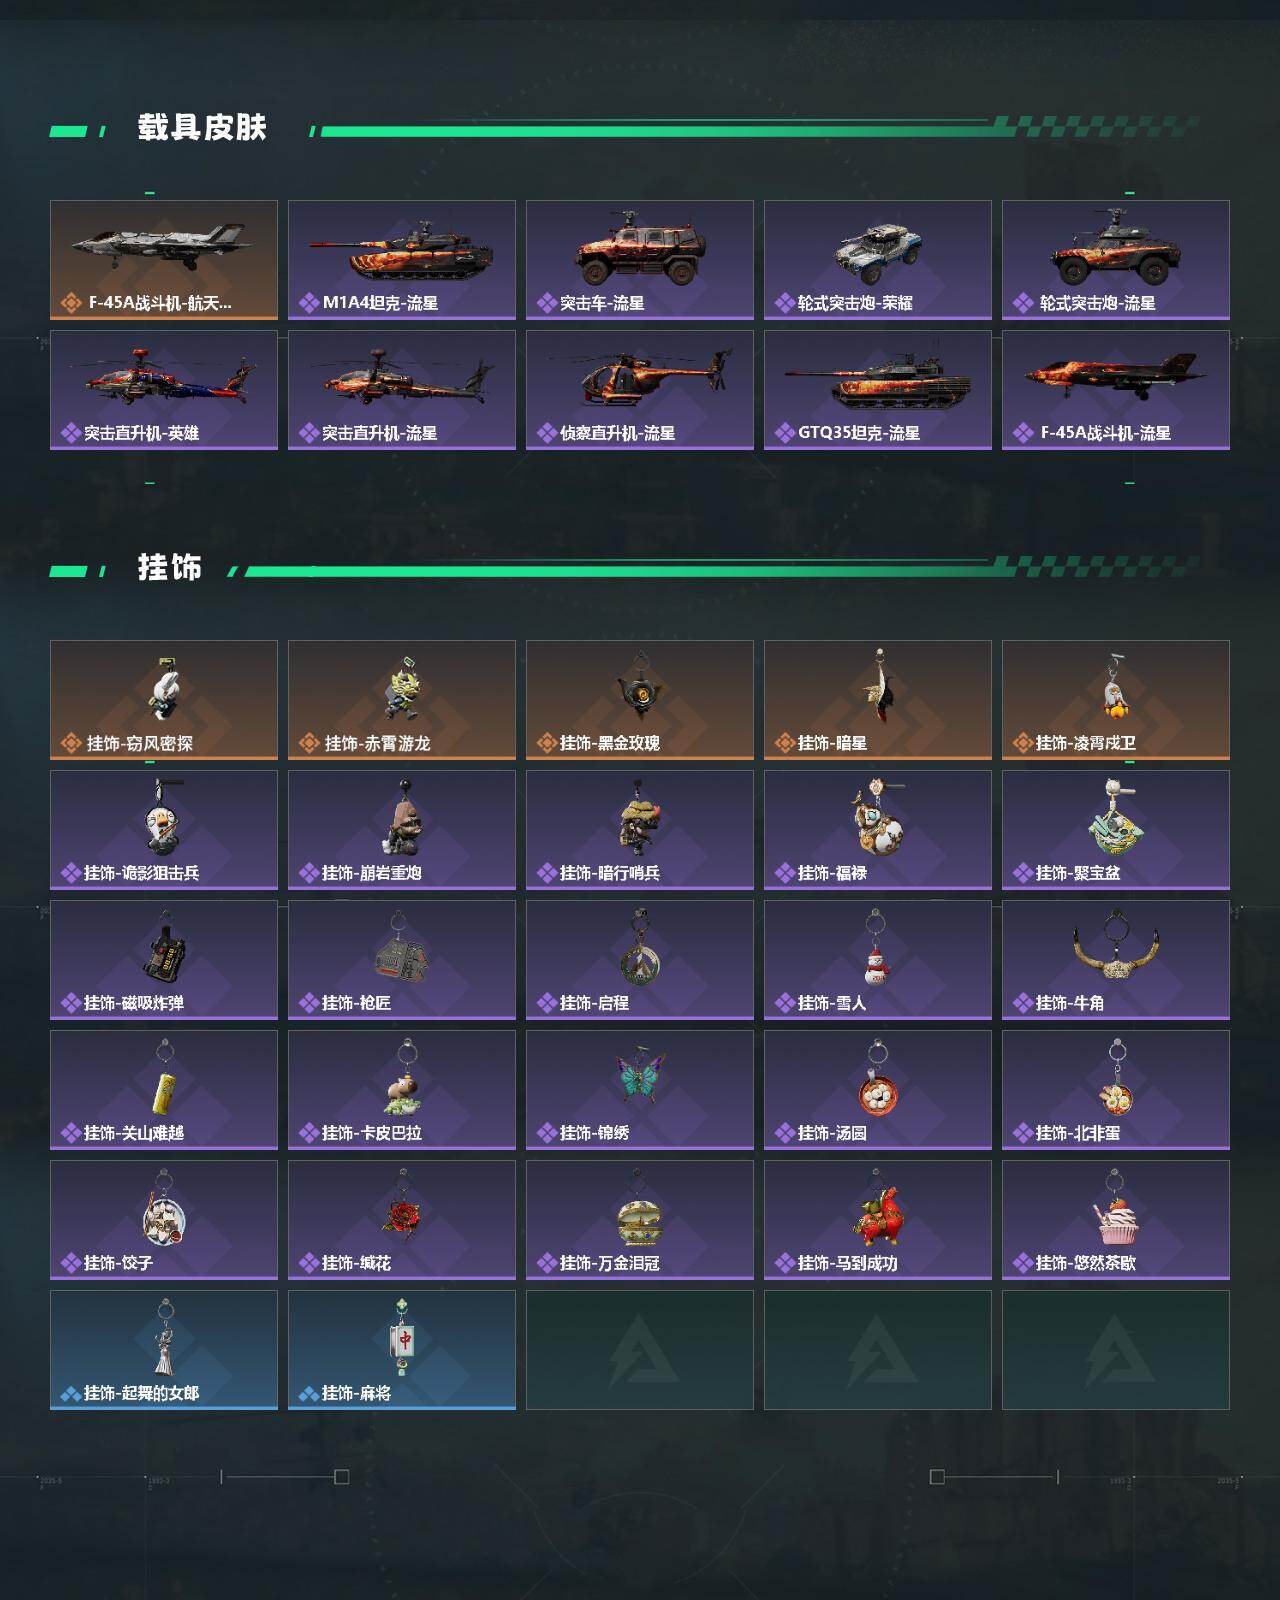Click the 挂饰-雪人 snowman charm
Viewport: 1280px width, 1600px height.
[878, 960]
